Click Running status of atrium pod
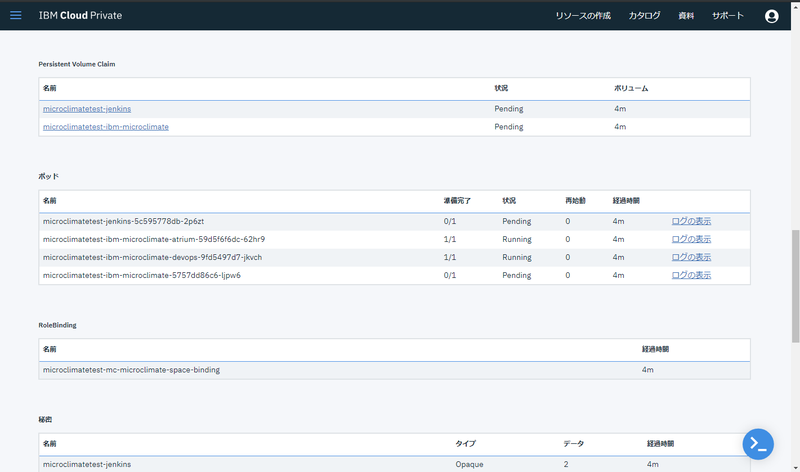Screen dimensions: 800x472 (x=517, y=239)
